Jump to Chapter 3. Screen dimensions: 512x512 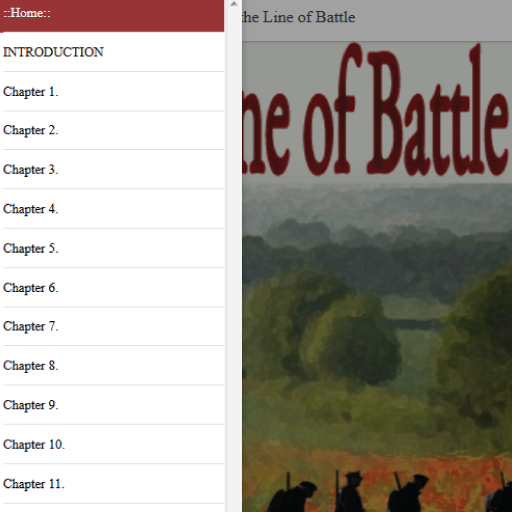[x=113, y=170]
